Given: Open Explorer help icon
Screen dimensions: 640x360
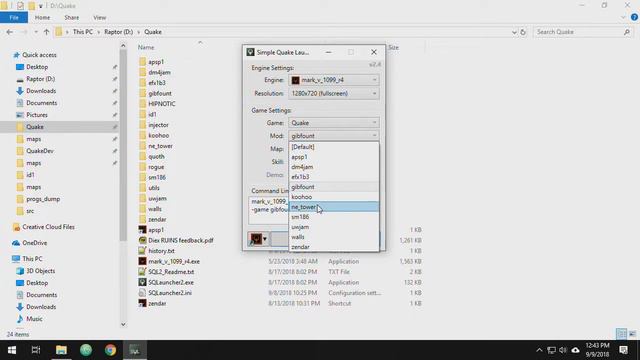Looking at the screenshot, I should point(634,17).
